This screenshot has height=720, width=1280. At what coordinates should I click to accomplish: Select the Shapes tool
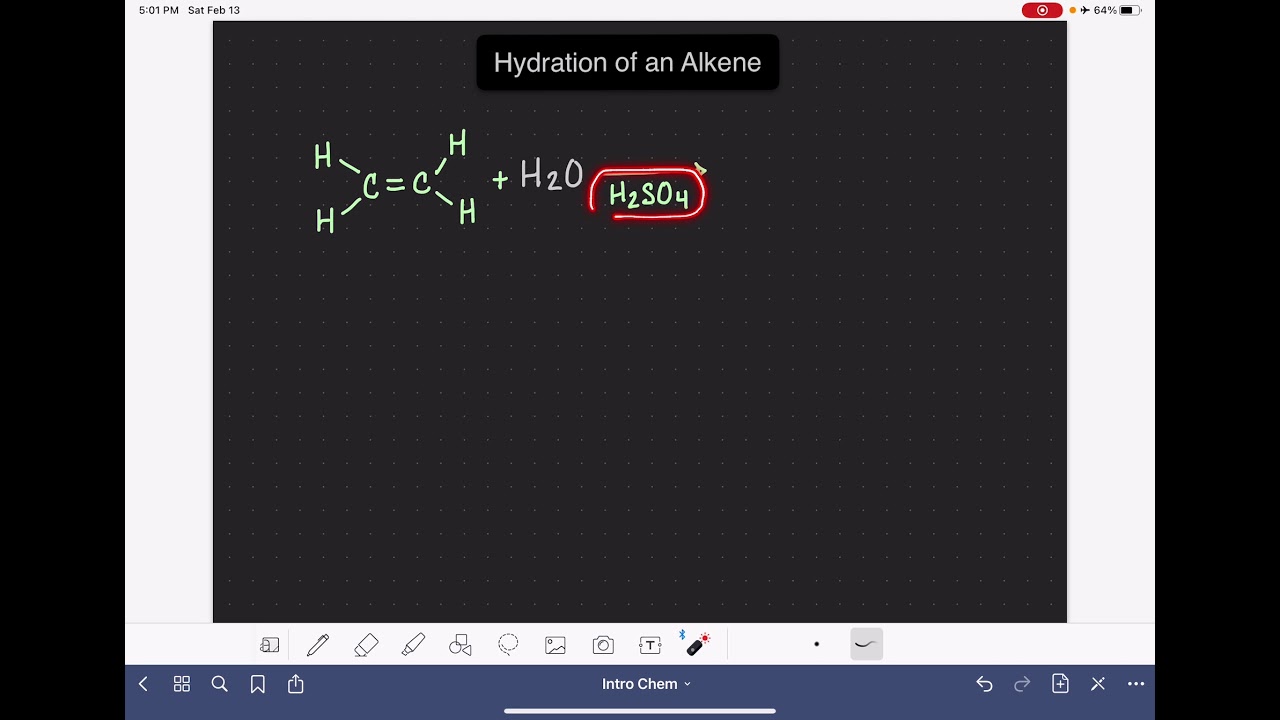point(460,645)
